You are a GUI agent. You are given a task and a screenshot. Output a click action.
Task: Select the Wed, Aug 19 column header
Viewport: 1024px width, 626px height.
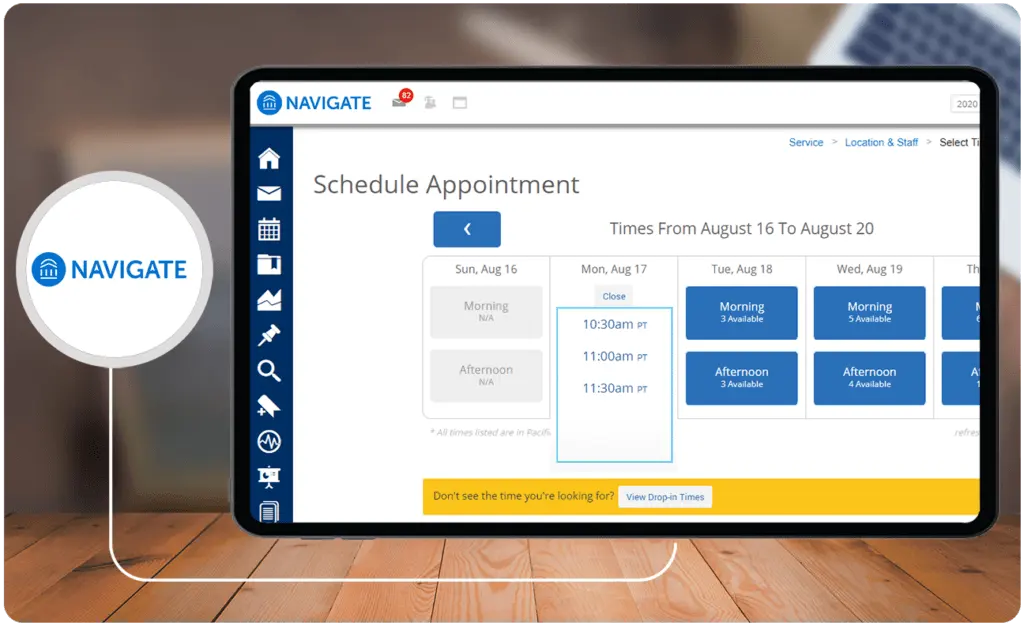(869, 269)
